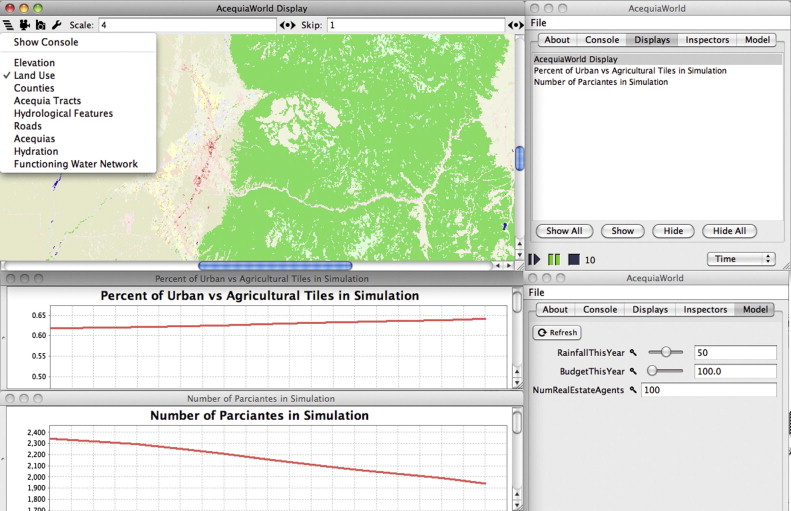Click the BudgetThisYear value field
The height and width of the screenshot is (511, 791).
pyautogui.click(x=735, y=371)
